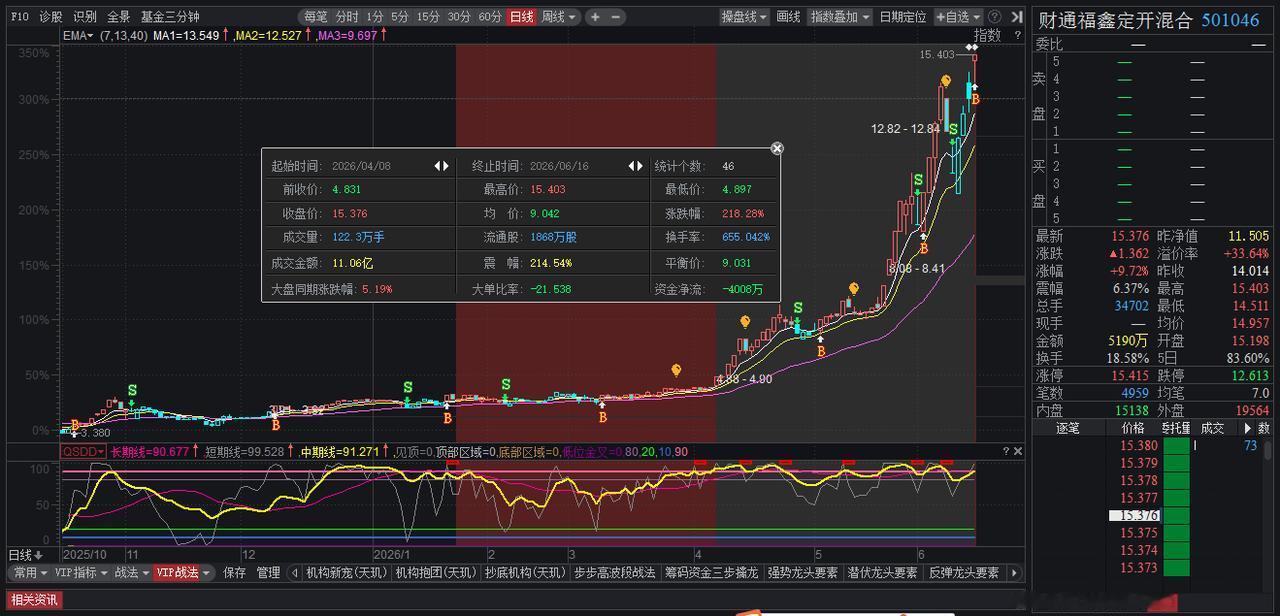1280x616 pixels.
Task: Select the 潜伏龙头要素 tab
Action: click(x=883, y=573)
